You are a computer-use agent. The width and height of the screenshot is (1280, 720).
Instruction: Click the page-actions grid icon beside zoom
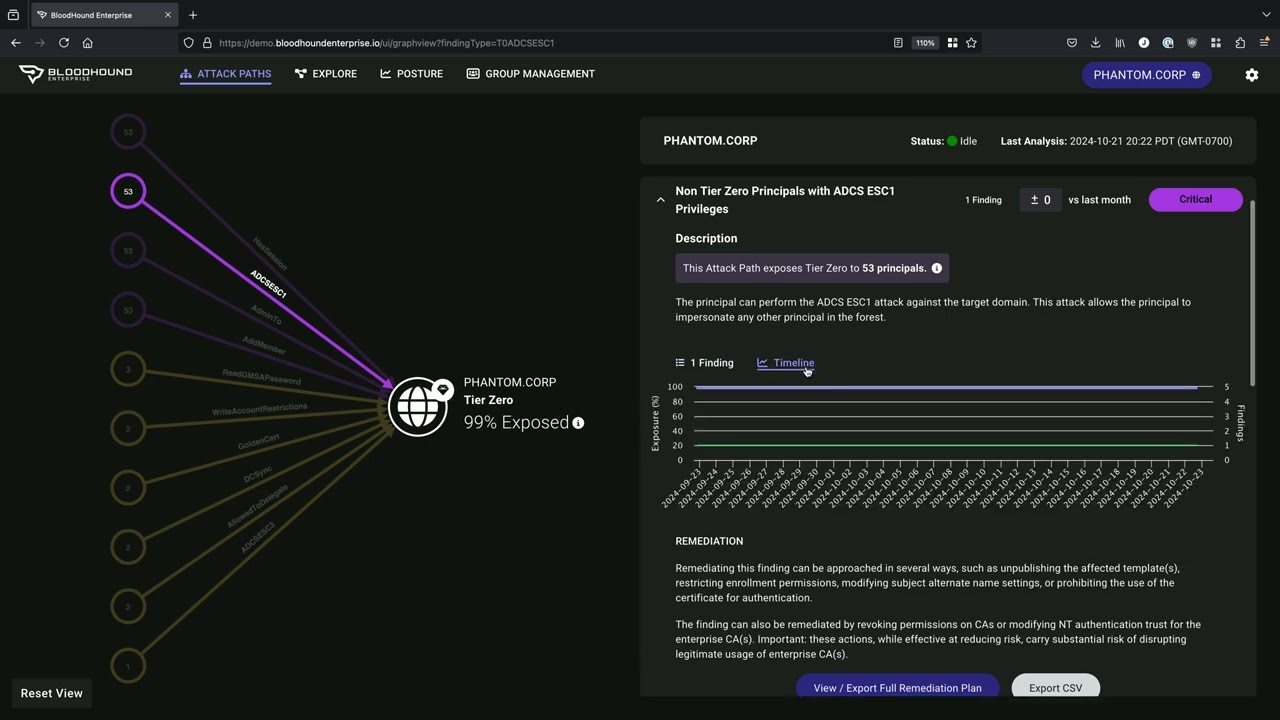tap(952, 43)
